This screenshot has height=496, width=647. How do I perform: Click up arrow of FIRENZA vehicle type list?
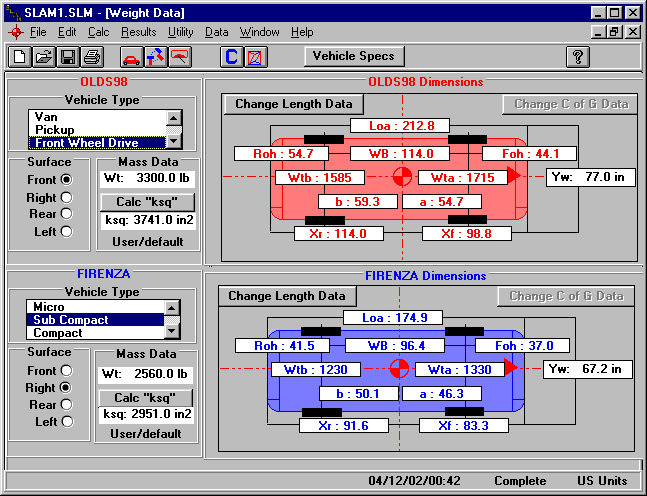coord(172,308)
